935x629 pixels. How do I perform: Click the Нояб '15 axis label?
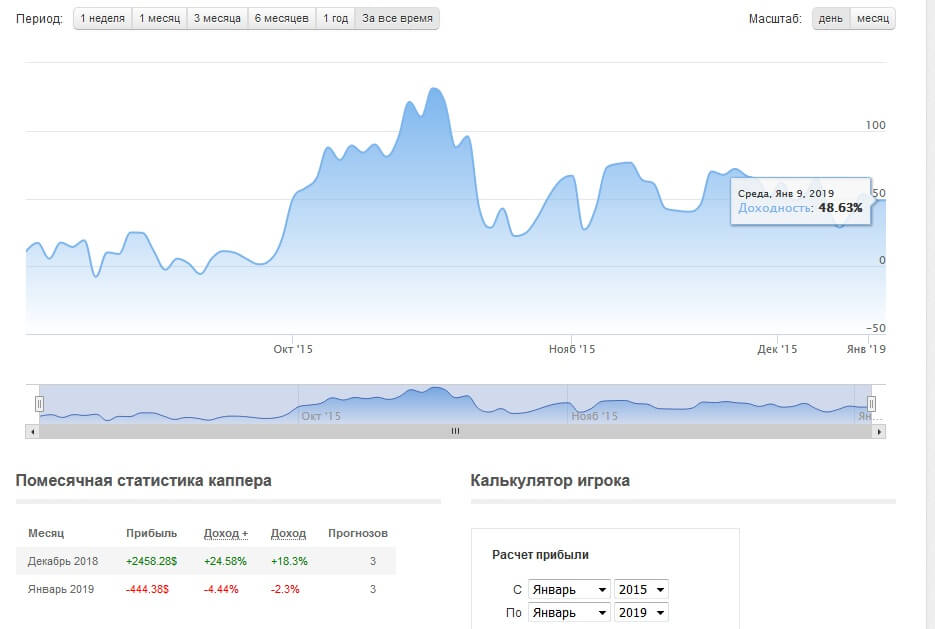572,349
